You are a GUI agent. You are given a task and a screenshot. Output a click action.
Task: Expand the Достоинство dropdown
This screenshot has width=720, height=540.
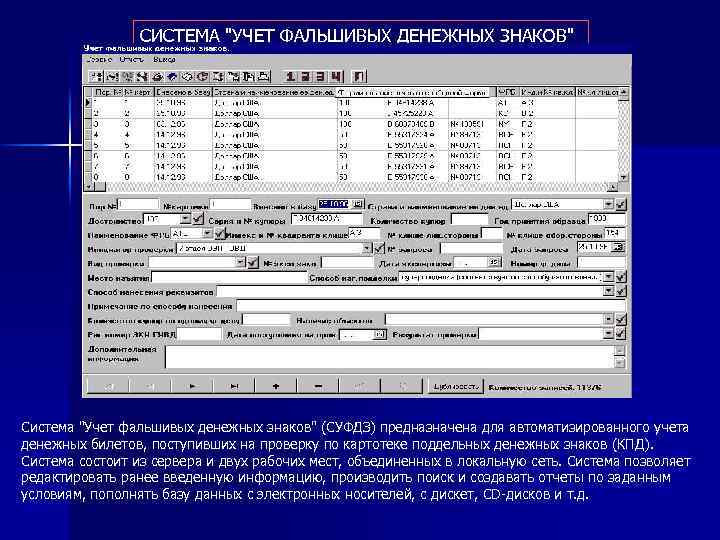(x=185, y=219)
